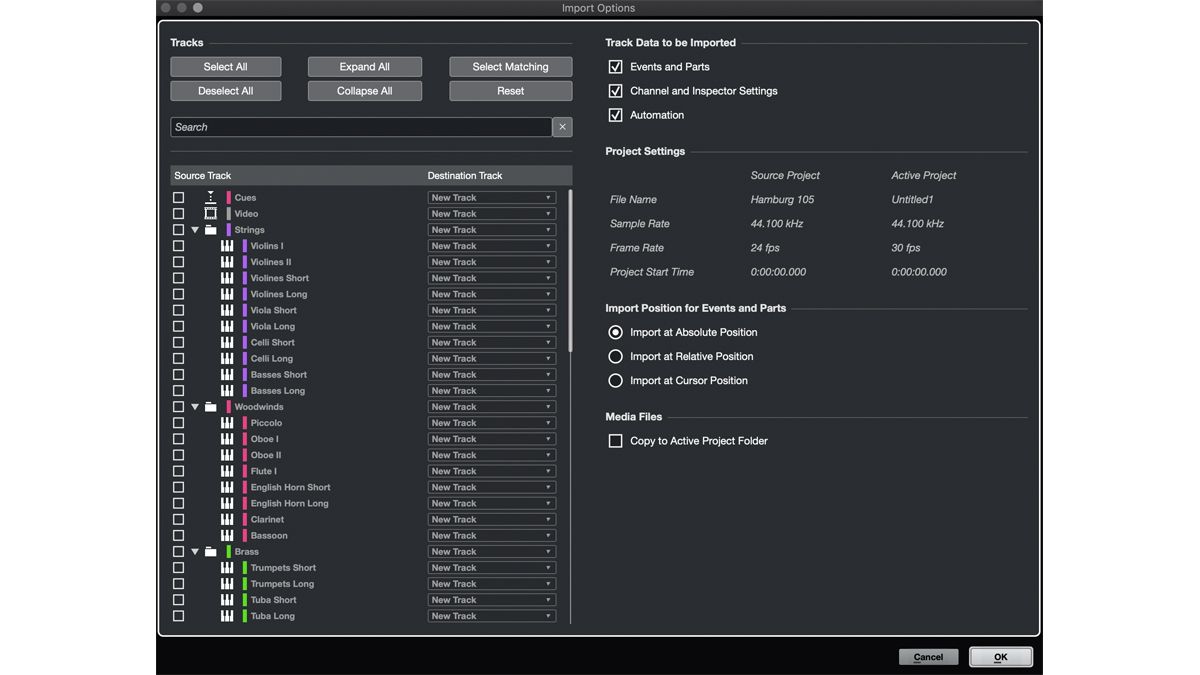
Task: Click the track list vertical scrollbar
Action: (x=570, y=270)
